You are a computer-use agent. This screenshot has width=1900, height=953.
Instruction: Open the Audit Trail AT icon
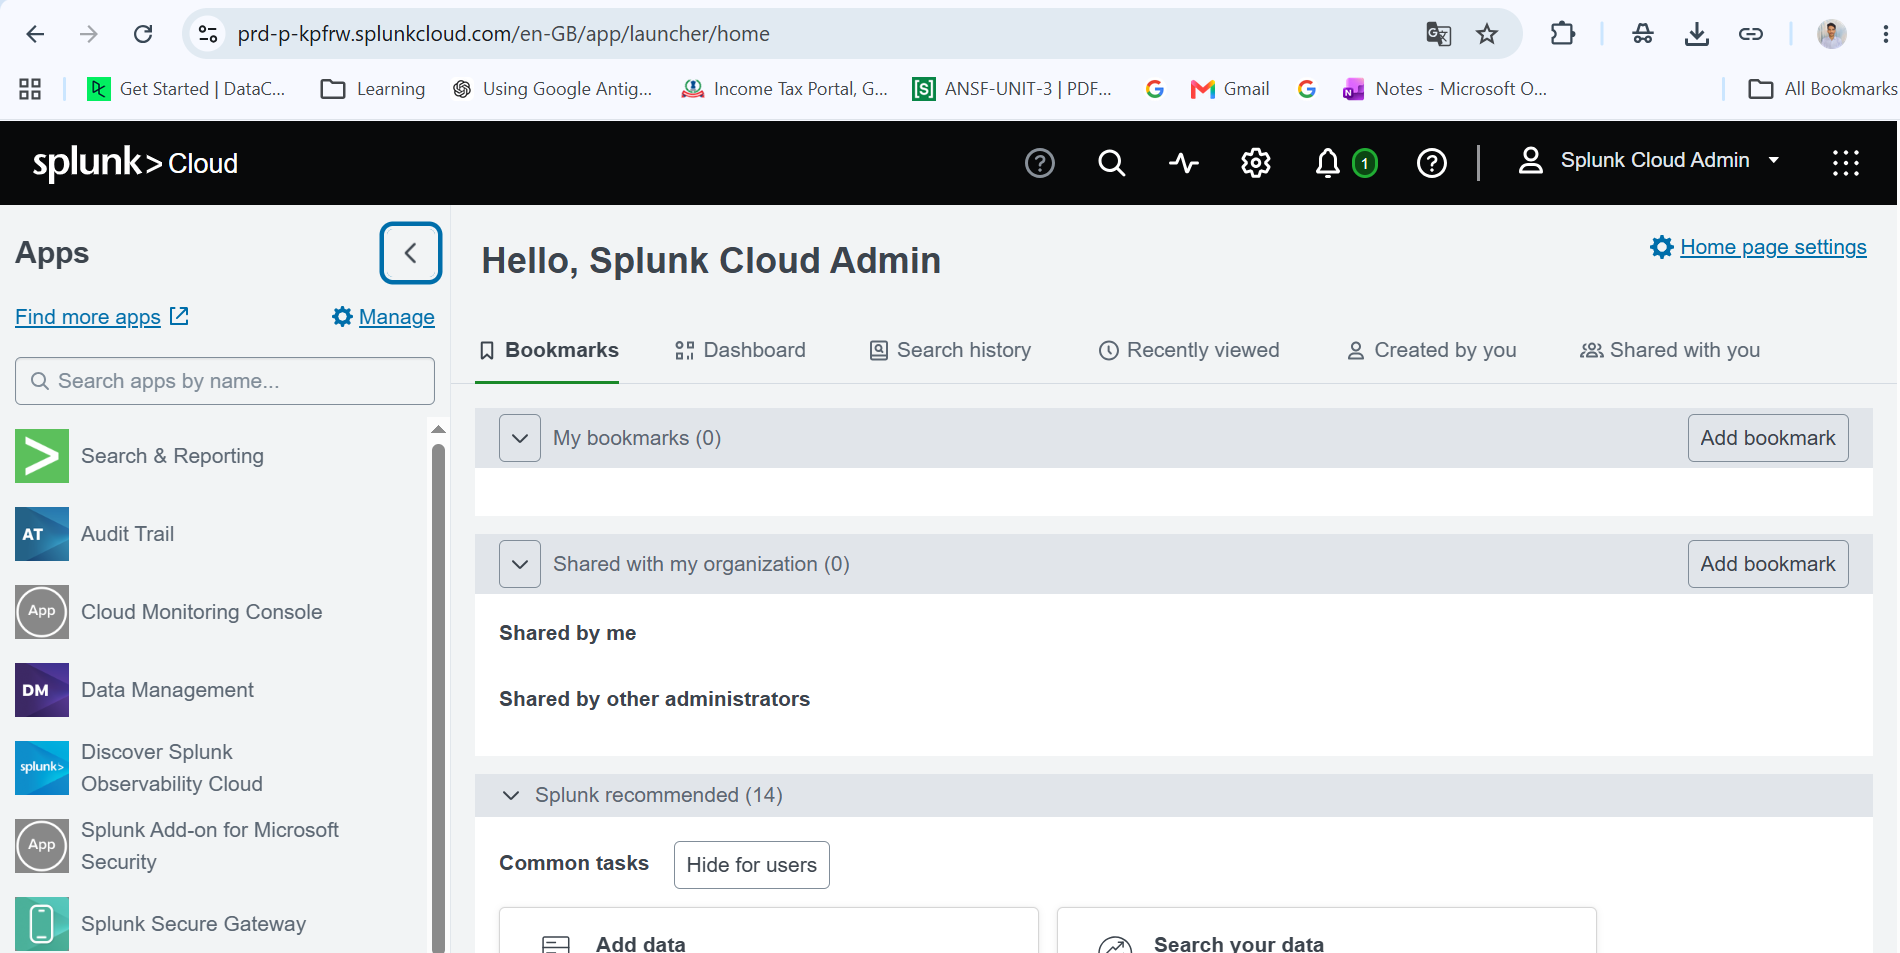tap(42, 534)
